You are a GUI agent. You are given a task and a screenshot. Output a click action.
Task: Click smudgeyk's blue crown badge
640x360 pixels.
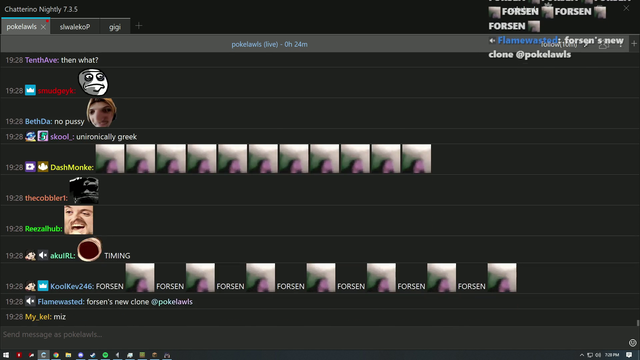[30, 90]
